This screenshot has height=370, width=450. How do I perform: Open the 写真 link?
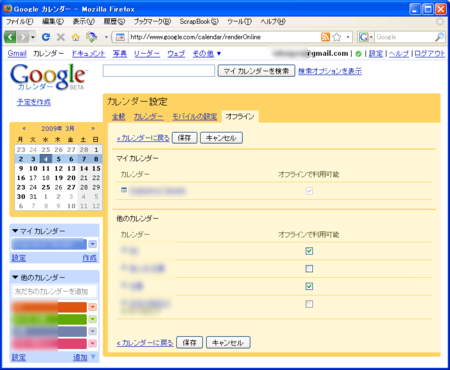(120, 54)
